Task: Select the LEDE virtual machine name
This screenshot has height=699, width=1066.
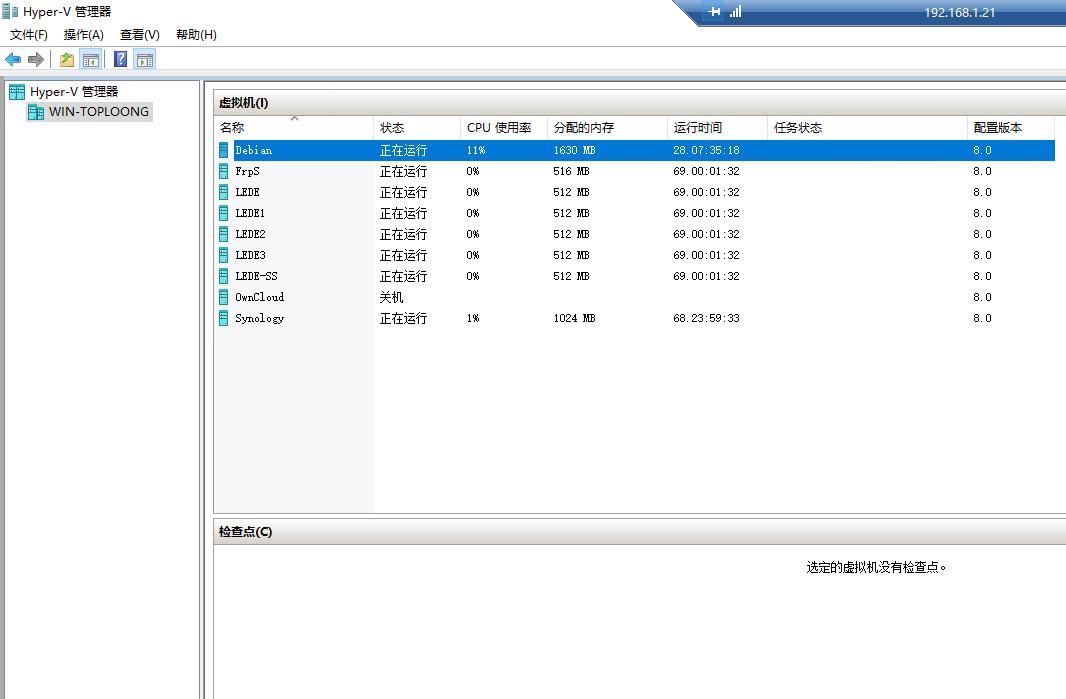Action: coord(247,192)
